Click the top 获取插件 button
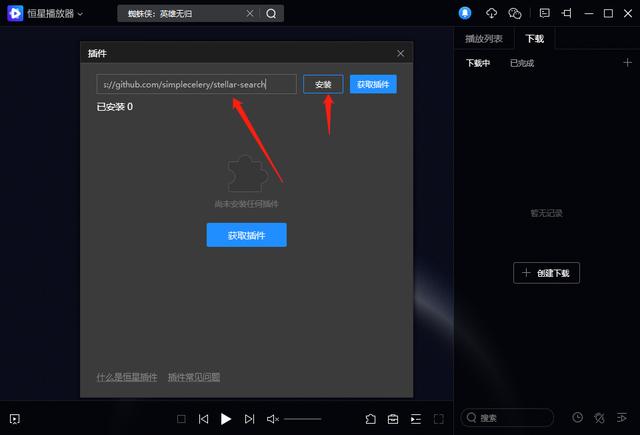640x435 pixels. [x=373, y=84]
